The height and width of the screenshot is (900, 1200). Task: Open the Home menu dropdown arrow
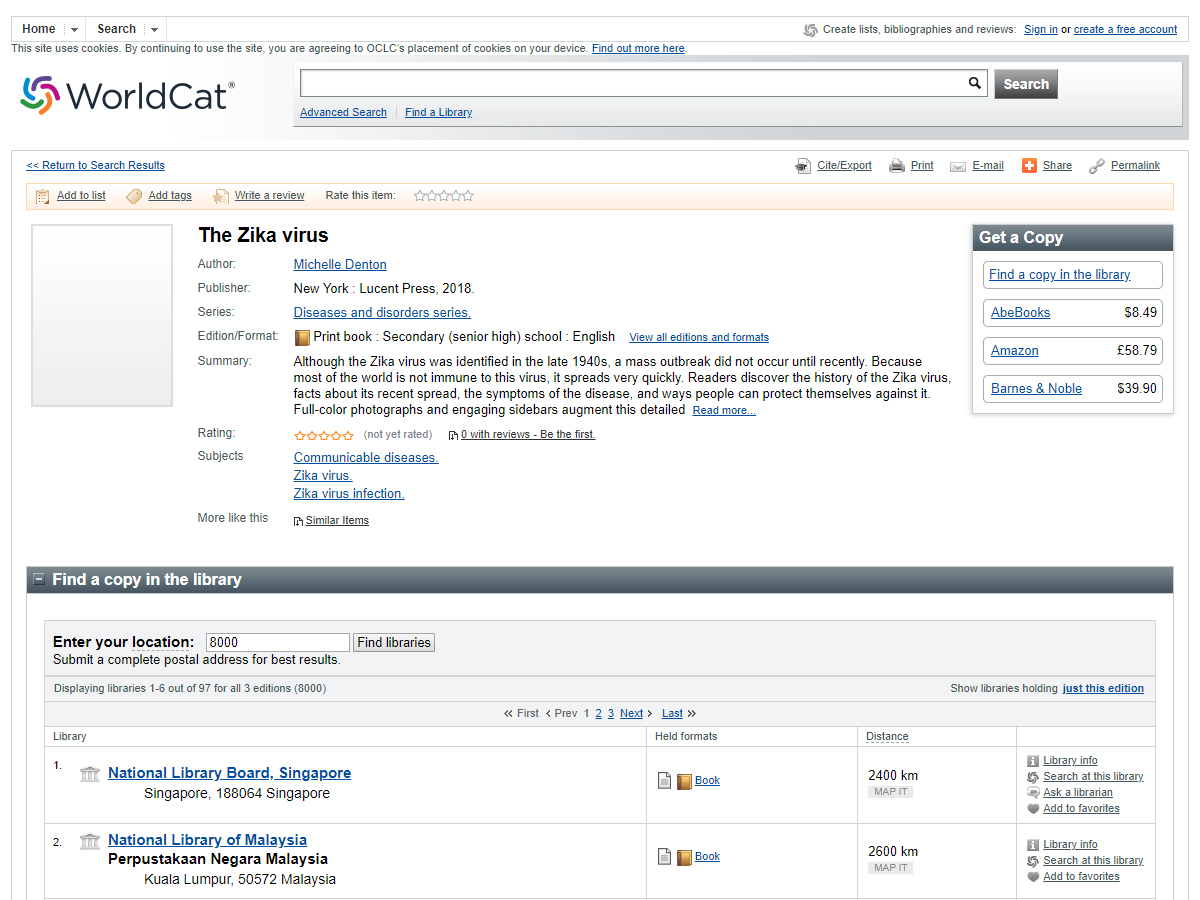[74, 30]
